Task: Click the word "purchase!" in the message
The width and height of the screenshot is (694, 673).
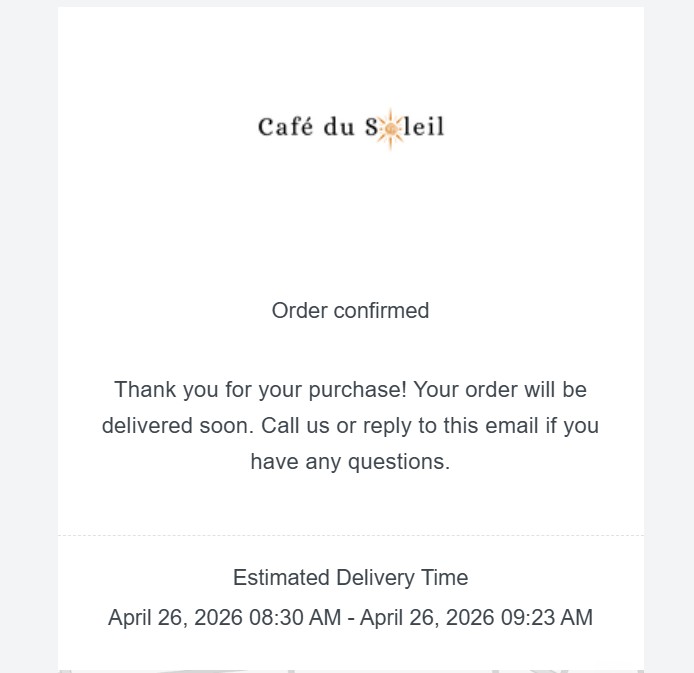Action: [360, 389]
